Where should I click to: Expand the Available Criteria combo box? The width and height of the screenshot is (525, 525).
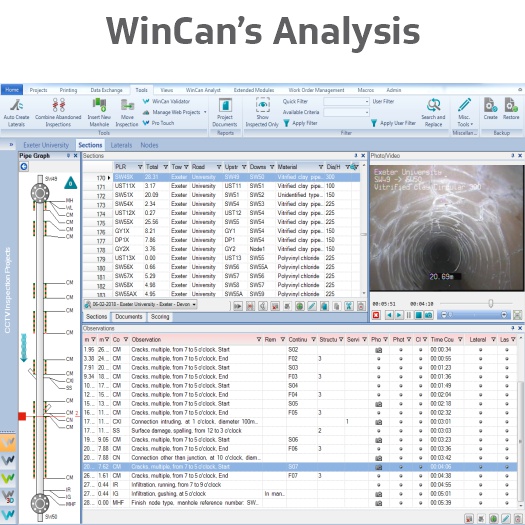tap(367, 112)
